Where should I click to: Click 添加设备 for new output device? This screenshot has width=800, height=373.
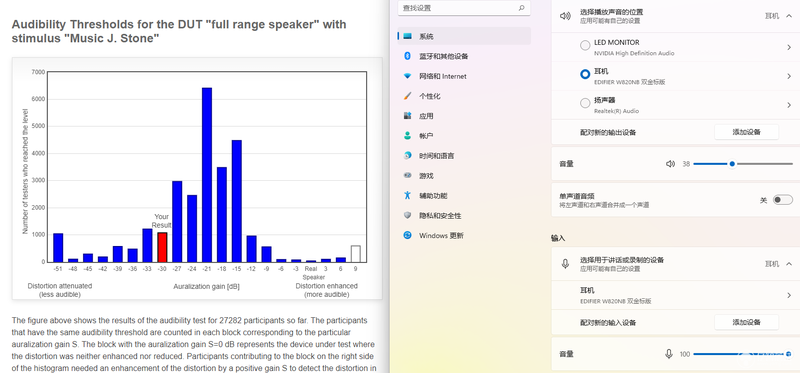tap(746, 132)
